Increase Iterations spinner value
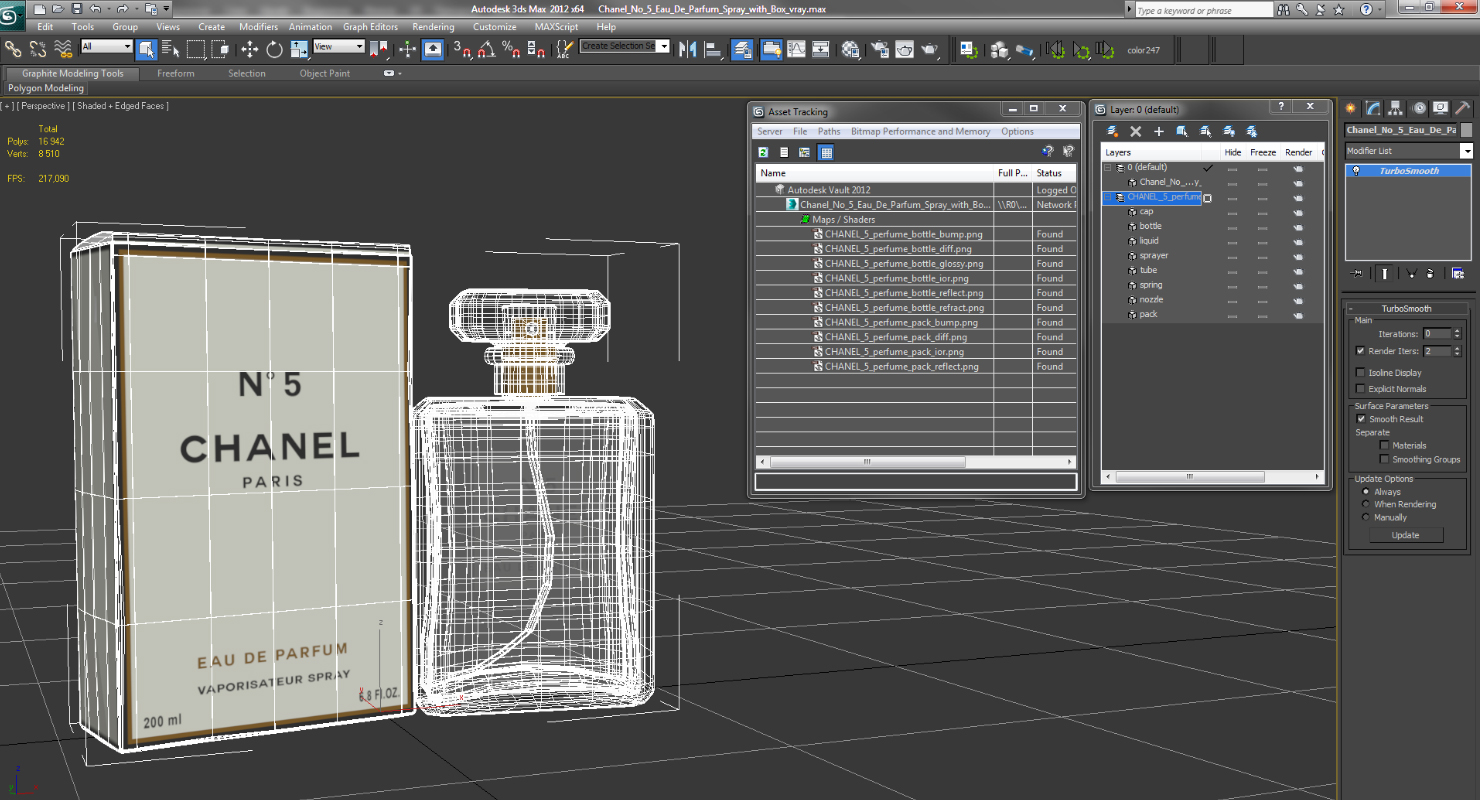This screenshot has height=800, width=1480. click(1457, 331)
